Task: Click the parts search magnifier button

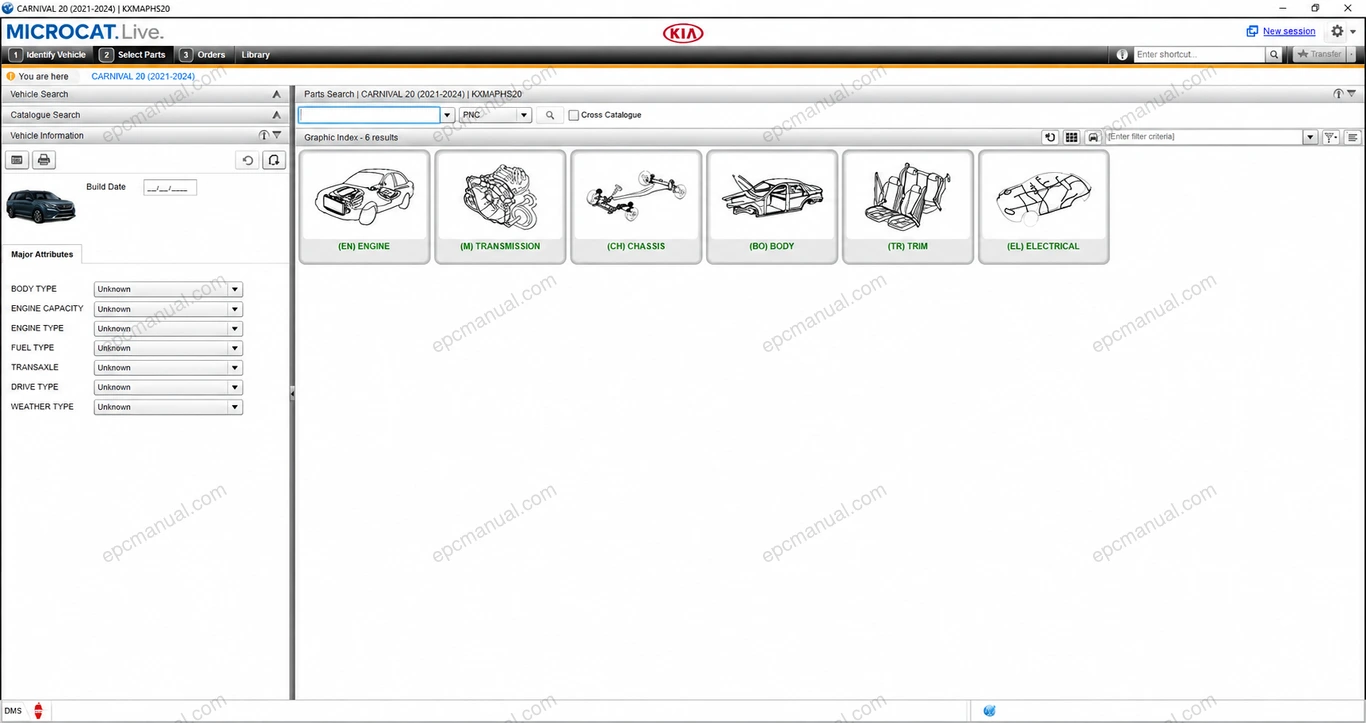Action: [550, 115]
